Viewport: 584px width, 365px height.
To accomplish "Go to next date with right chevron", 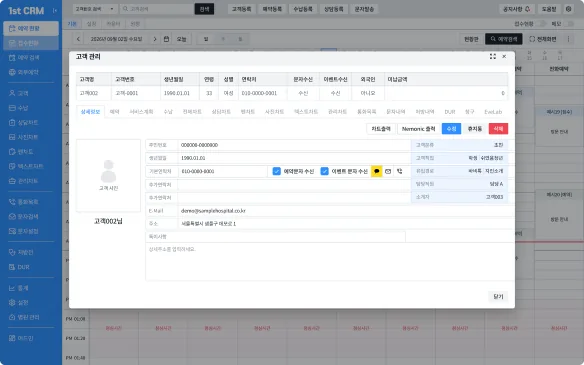I will pyautogui.click(x=155, y=39).
